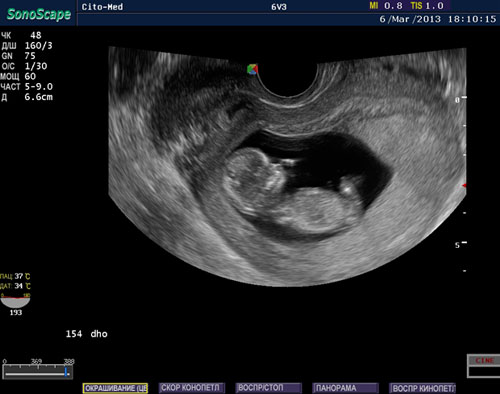Select the ЧАСТ 5-9.0 frequency parameter
This screenshot has height=394, width=500.
point(27,87)
